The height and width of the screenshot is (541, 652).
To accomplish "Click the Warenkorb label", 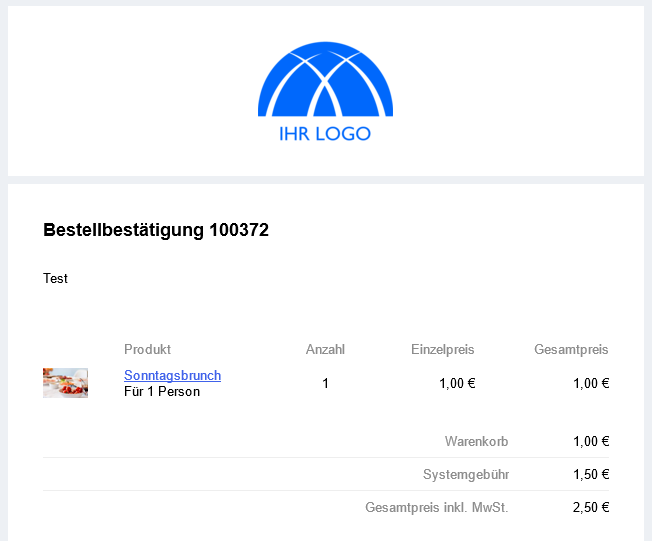I will 477,441.
